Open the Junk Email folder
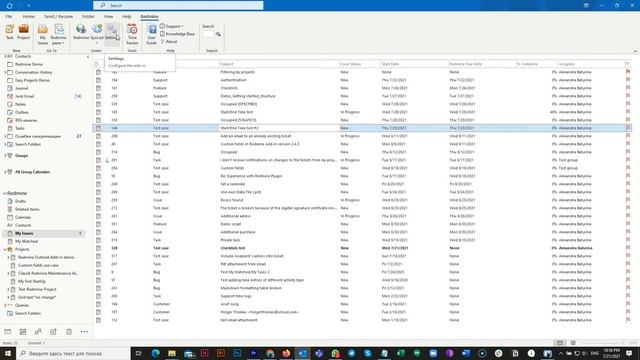 point(24,96)
